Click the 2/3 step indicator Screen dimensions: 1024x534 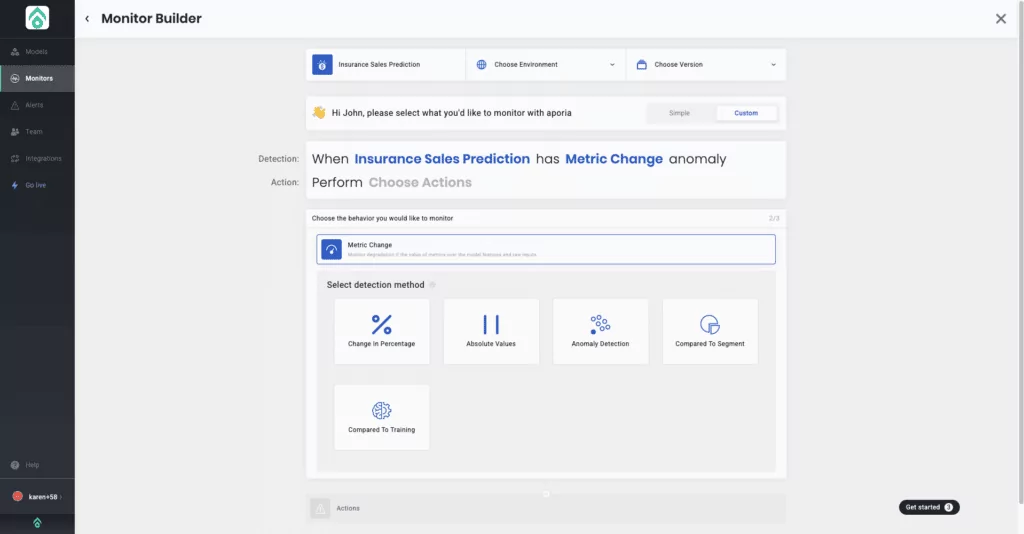click(x=774, y=218)
